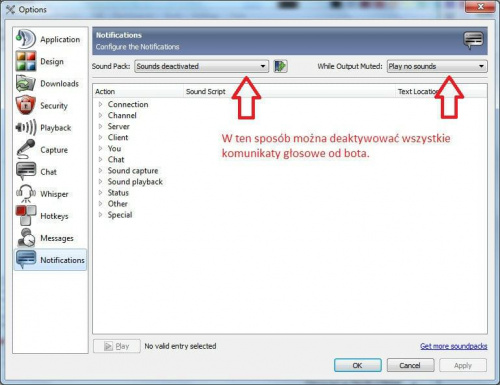Click the OK button

(x=358, y=365)
